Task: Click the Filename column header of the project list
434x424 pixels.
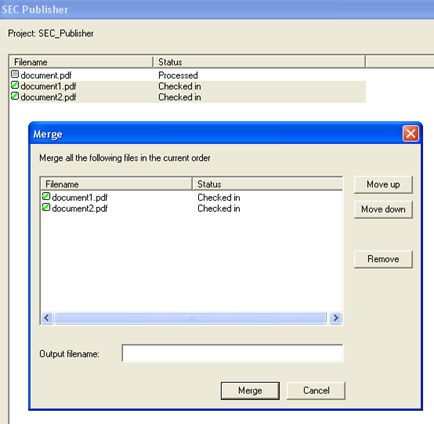Action: [81, 62]
